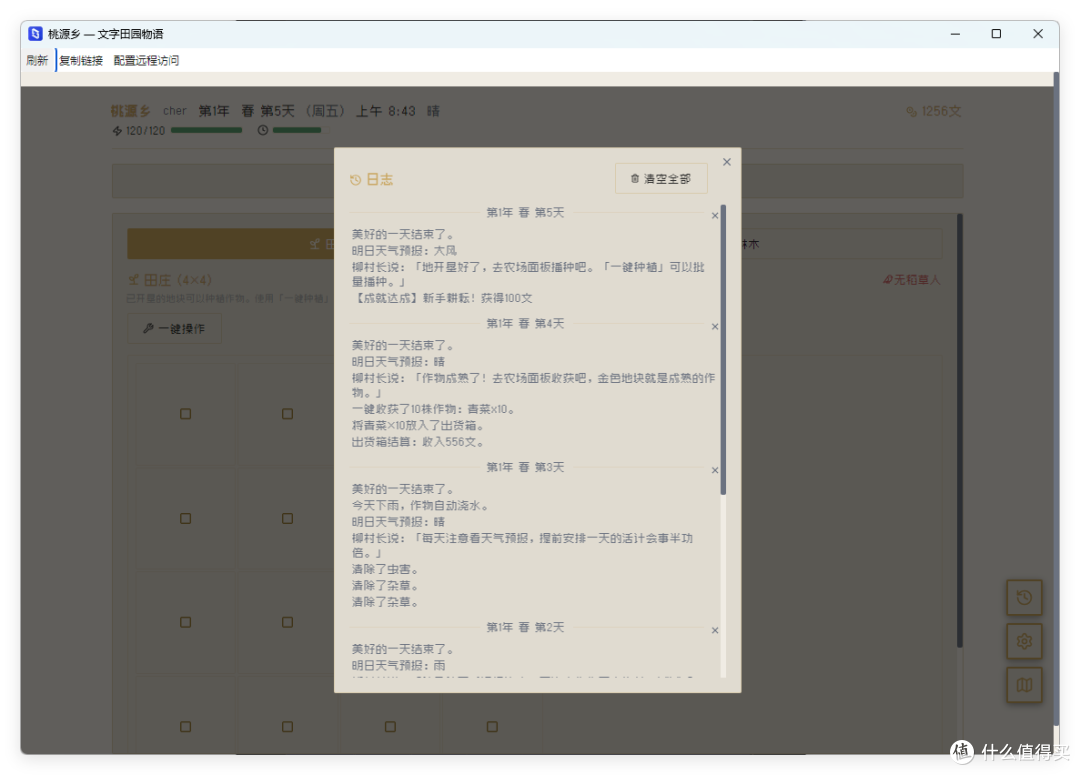
Task: Click log line 今天下雨，作物自动浇水。
Action: (x=420, y=506)
